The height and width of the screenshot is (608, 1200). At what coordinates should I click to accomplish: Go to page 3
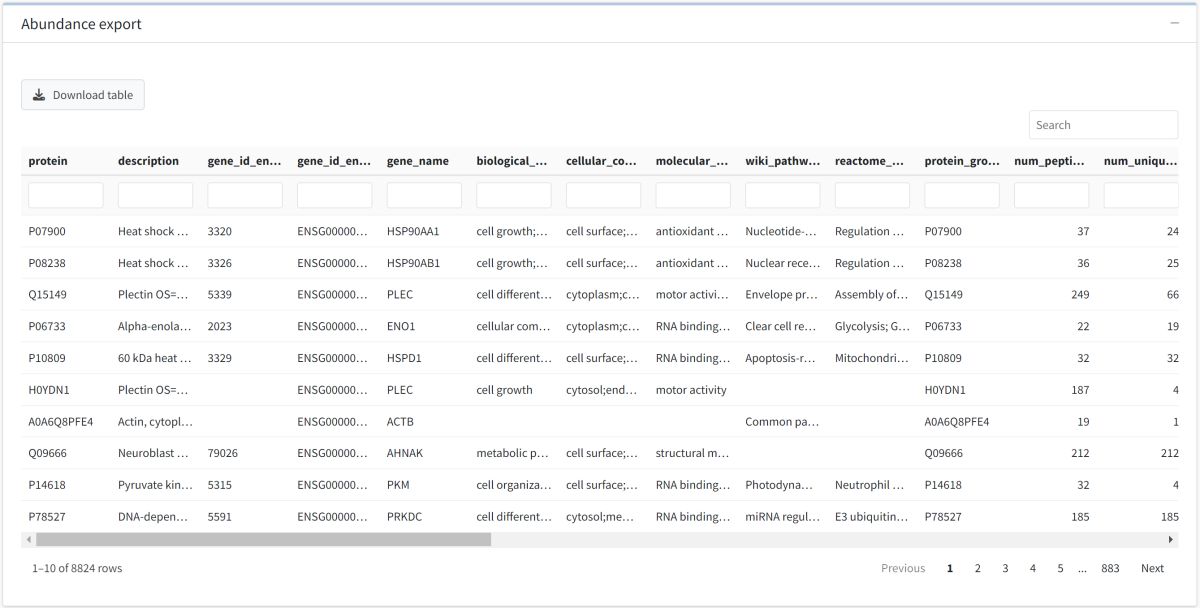tap(1005, 568)
